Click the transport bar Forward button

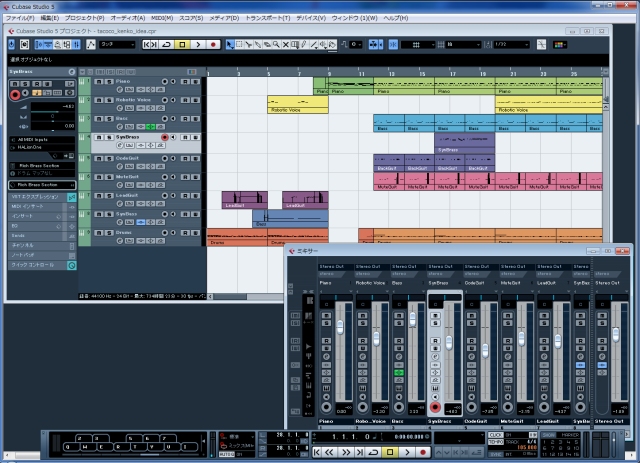pyautogui.click(x=346, y=452)
